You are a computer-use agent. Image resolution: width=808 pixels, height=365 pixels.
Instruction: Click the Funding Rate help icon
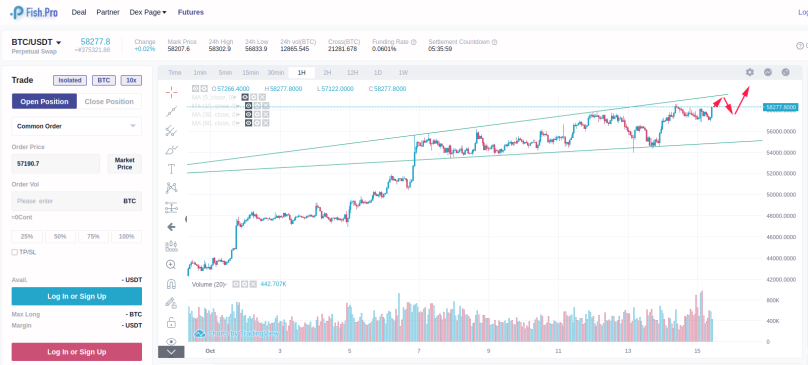coord(414,42)
